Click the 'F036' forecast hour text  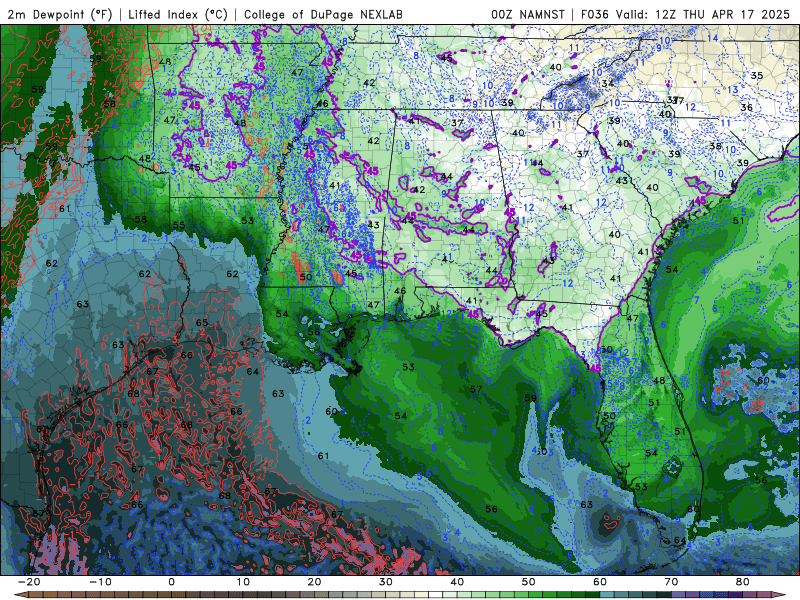[595, 14]
